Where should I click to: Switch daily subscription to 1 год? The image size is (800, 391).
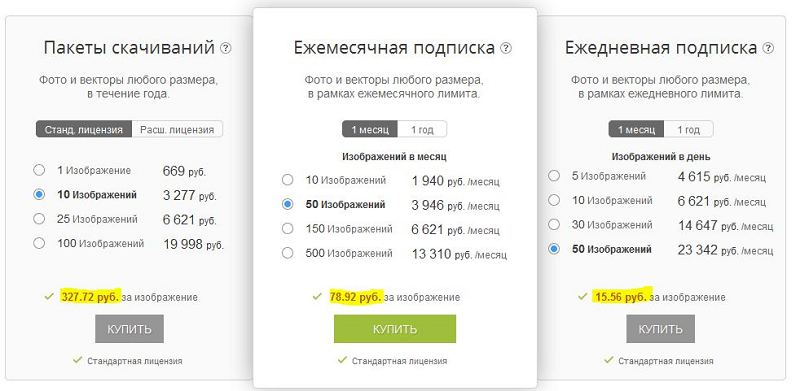tap(688, 130)
